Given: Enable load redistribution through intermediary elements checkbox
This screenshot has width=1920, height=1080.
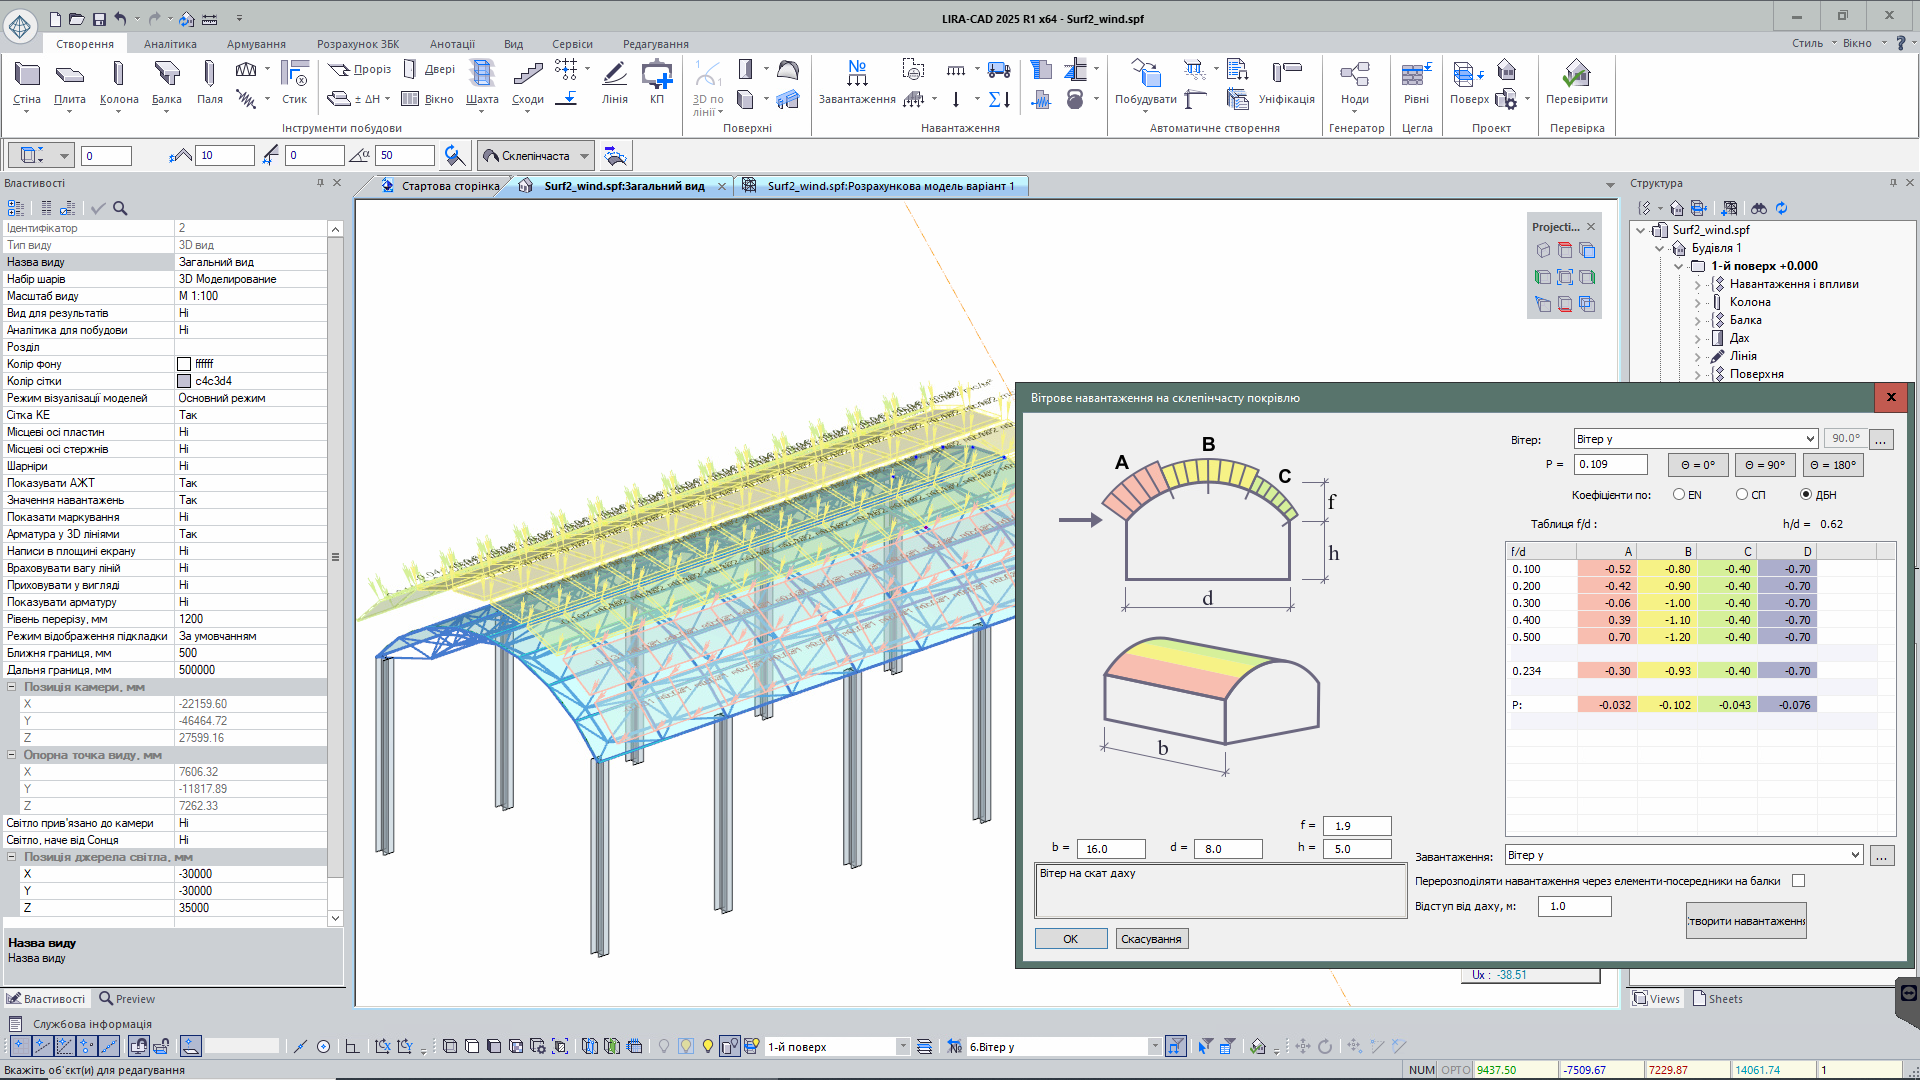Looking at the screenshot, I should click(1799, 881).
